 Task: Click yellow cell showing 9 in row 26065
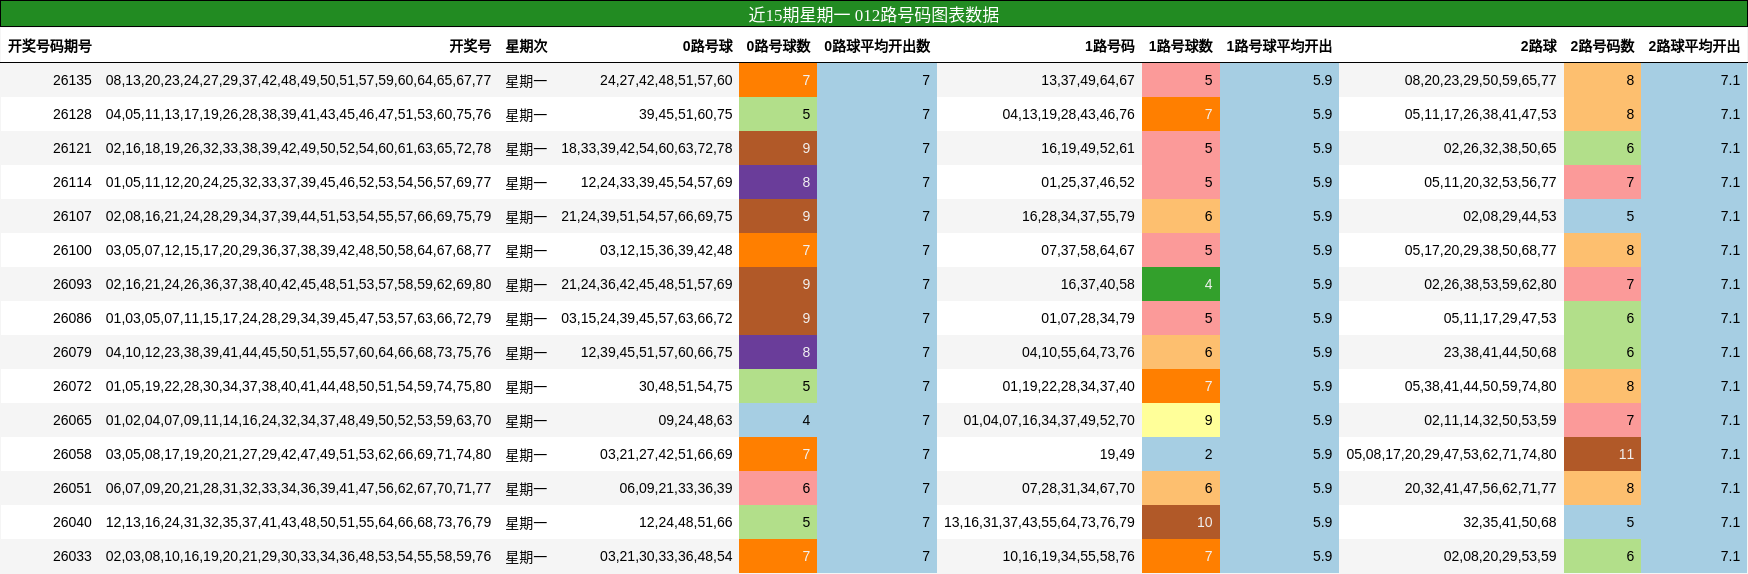[x=1181, y=420]
